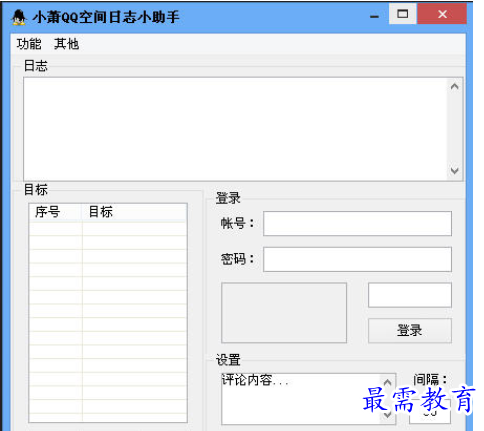
Task: Click inside the 日志 log text area
Action: point(235,129)
